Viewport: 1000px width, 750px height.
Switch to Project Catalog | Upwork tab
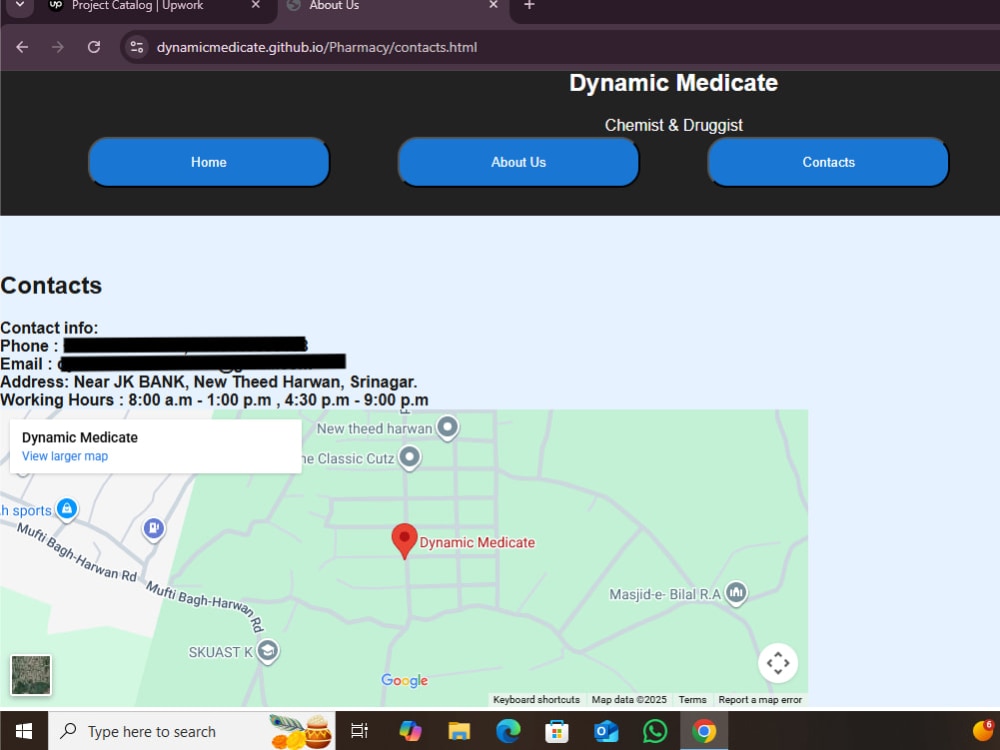[137, 6]
